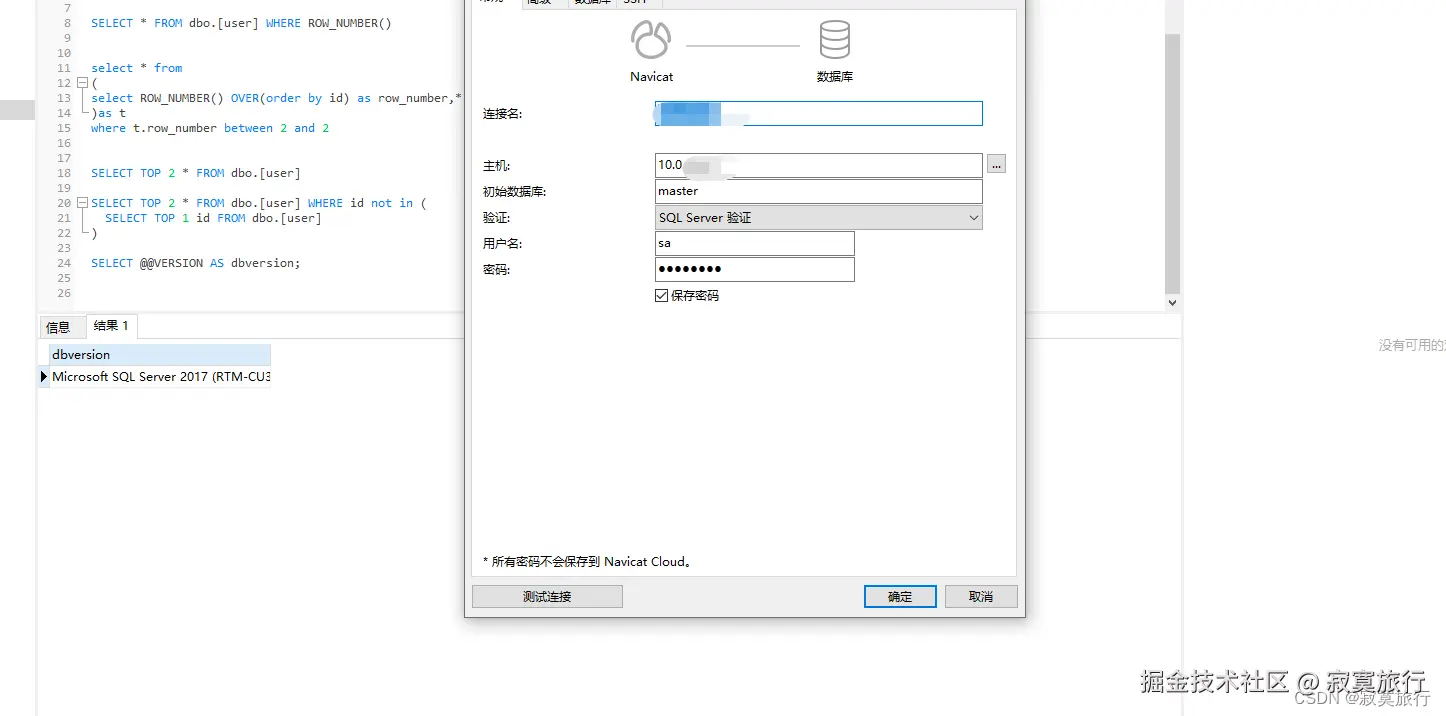Click code line SELECT @@VERSION AS dbversion;
The height and width of the screenshot is (716, 1446).
pos(195,263)
